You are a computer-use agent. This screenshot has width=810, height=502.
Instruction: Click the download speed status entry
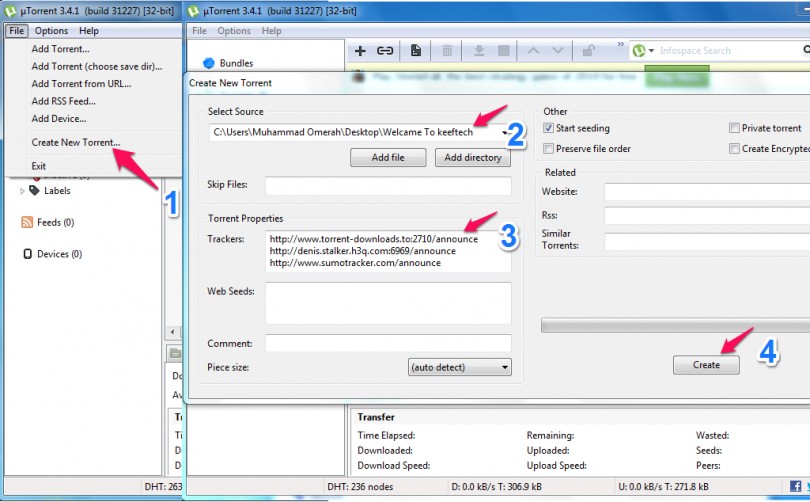tap(496, 487)
